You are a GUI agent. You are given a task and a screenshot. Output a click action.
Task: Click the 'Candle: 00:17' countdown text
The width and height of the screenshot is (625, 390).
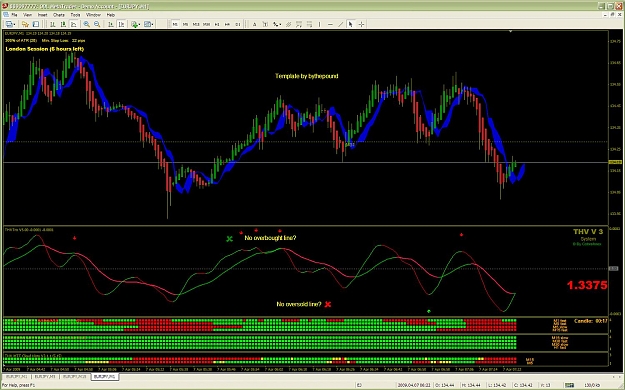click(591, 321)
